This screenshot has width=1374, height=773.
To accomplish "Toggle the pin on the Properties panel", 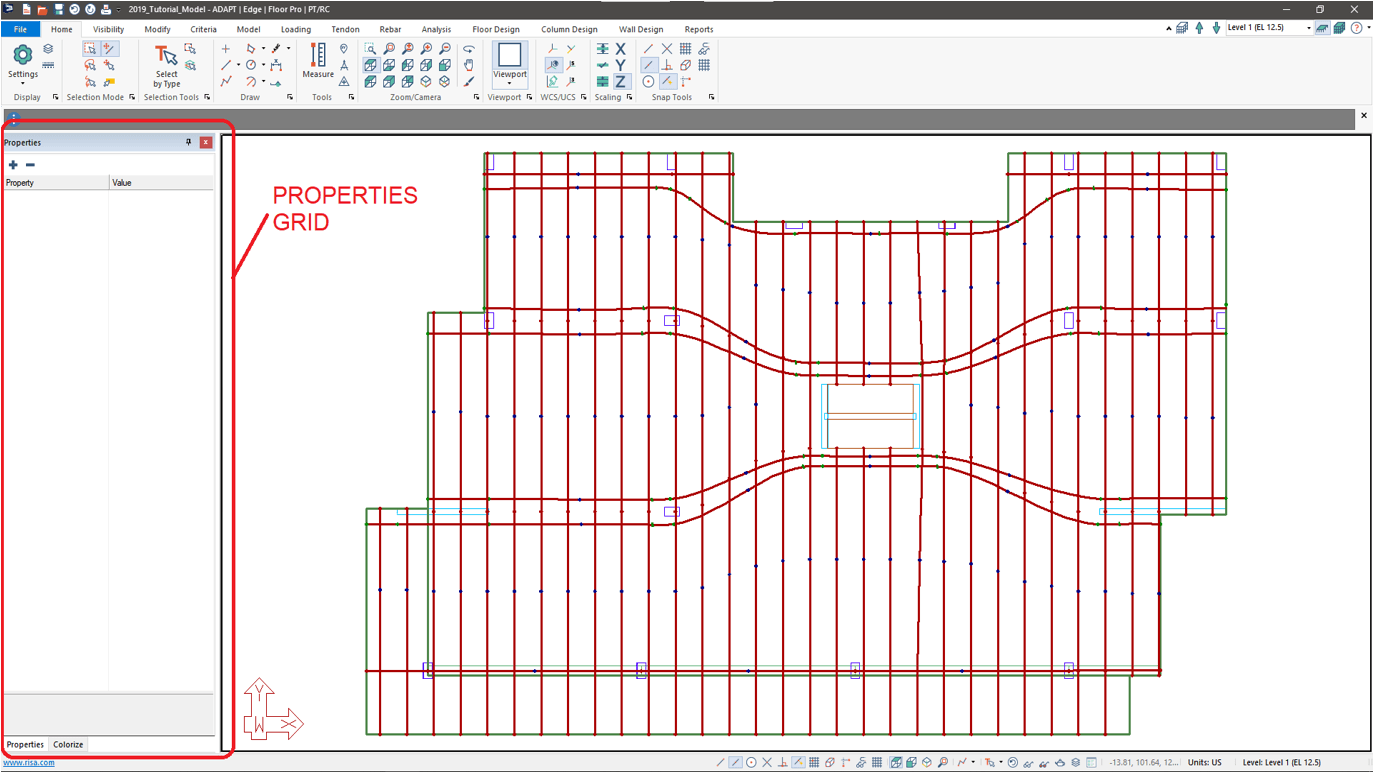I will coord(188,142).
